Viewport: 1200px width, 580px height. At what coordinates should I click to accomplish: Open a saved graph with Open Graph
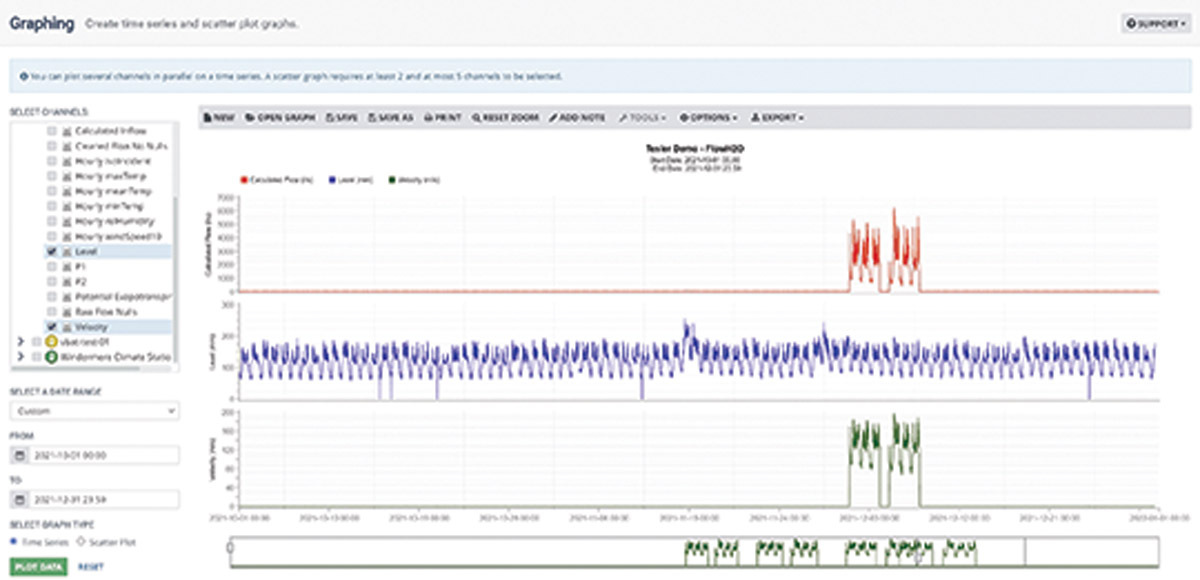[x=279, y=117]
